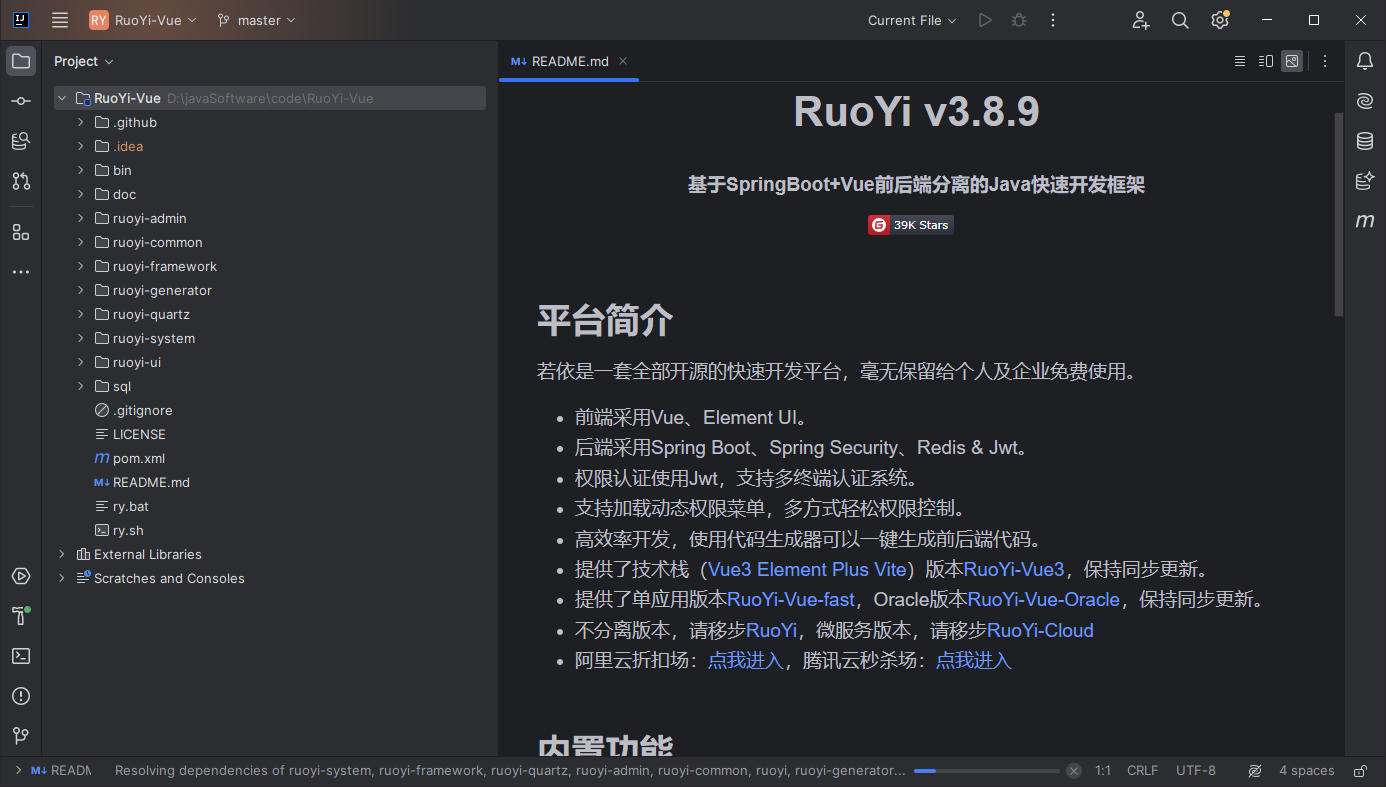Cancel the dependency resolving task

coord(1073,771)
